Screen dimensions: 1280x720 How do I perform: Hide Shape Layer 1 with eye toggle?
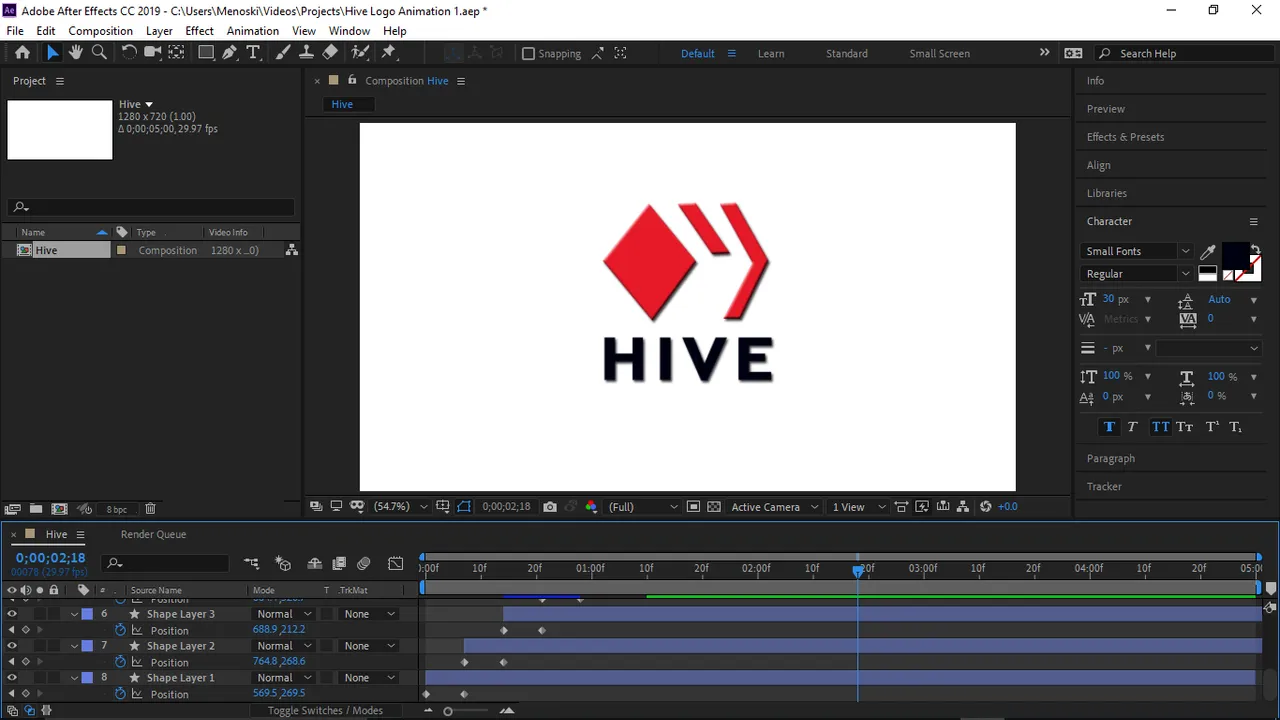coord(12,678)
